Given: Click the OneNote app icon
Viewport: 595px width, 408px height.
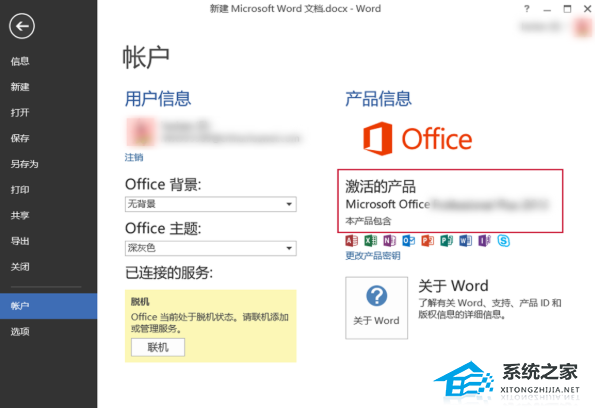Looking at the screenshot, I should pyautogui.click(x=389, y=241).
